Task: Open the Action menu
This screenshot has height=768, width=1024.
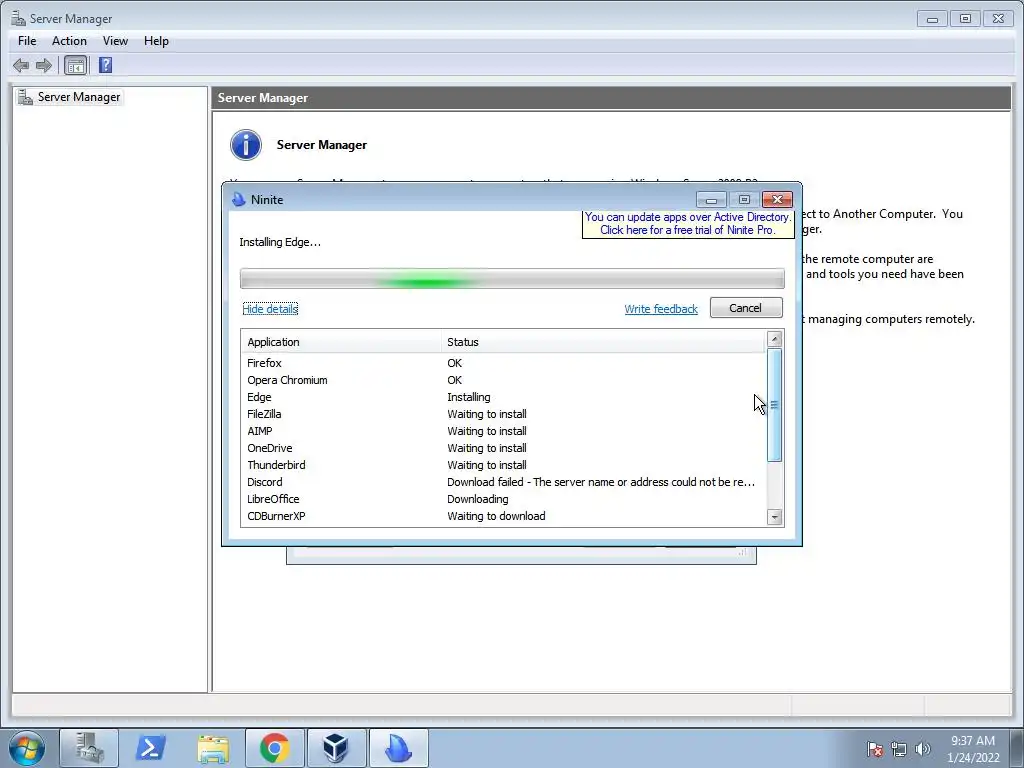Action: [x=69, y=40]
